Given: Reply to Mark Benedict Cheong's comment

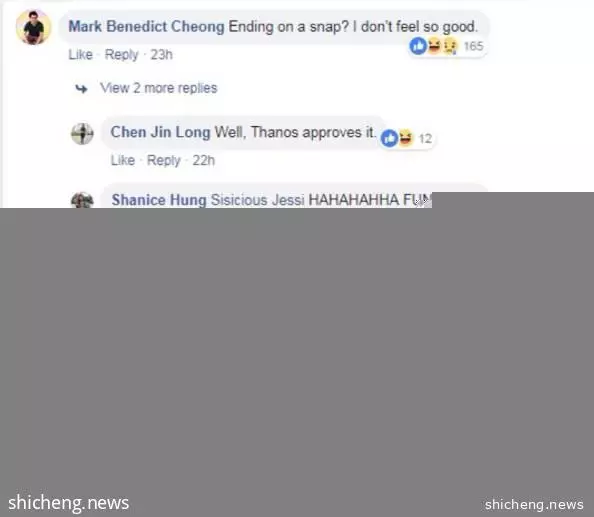Looking at the screenshot, I should 121,55.
